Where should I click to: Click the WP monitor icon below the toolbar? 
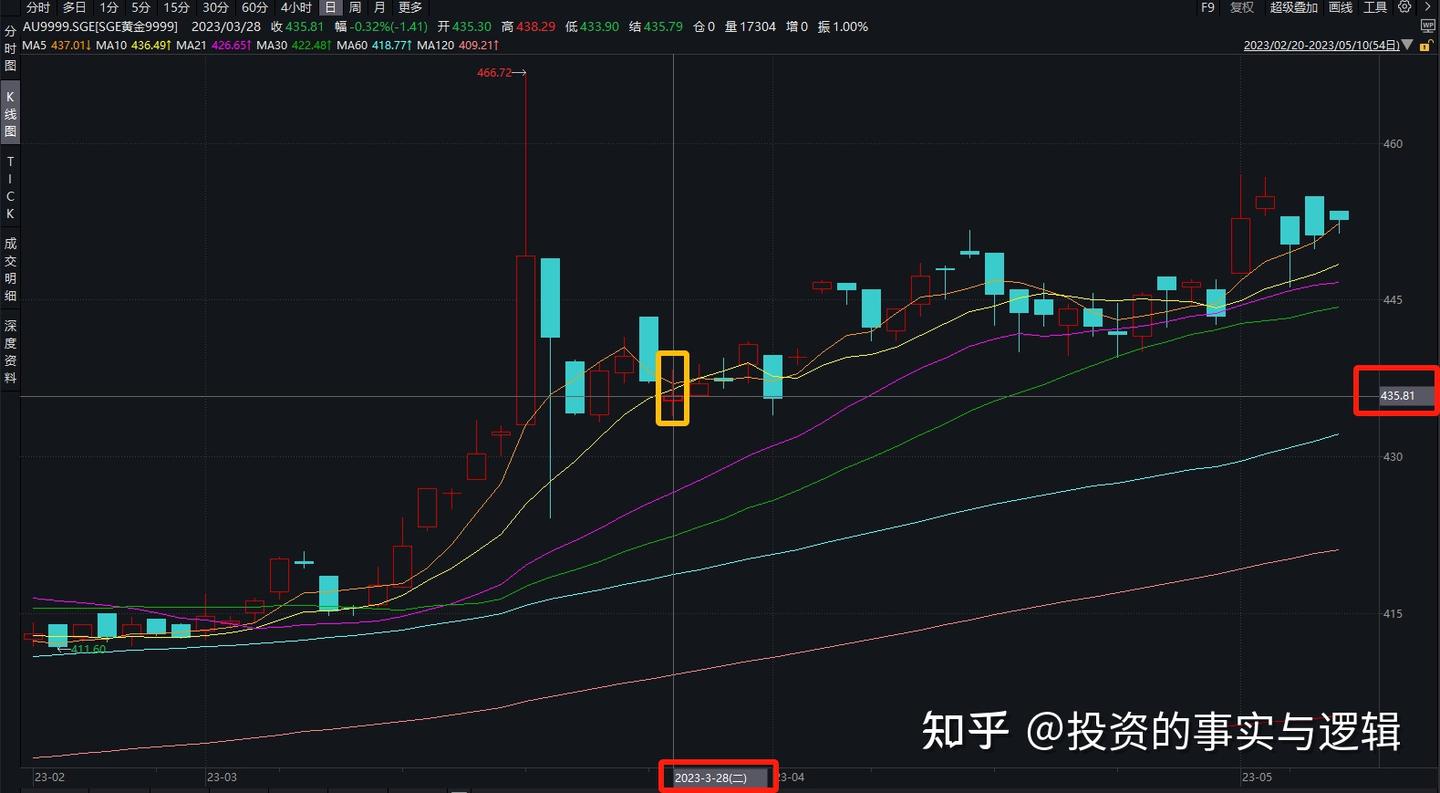1428,27
